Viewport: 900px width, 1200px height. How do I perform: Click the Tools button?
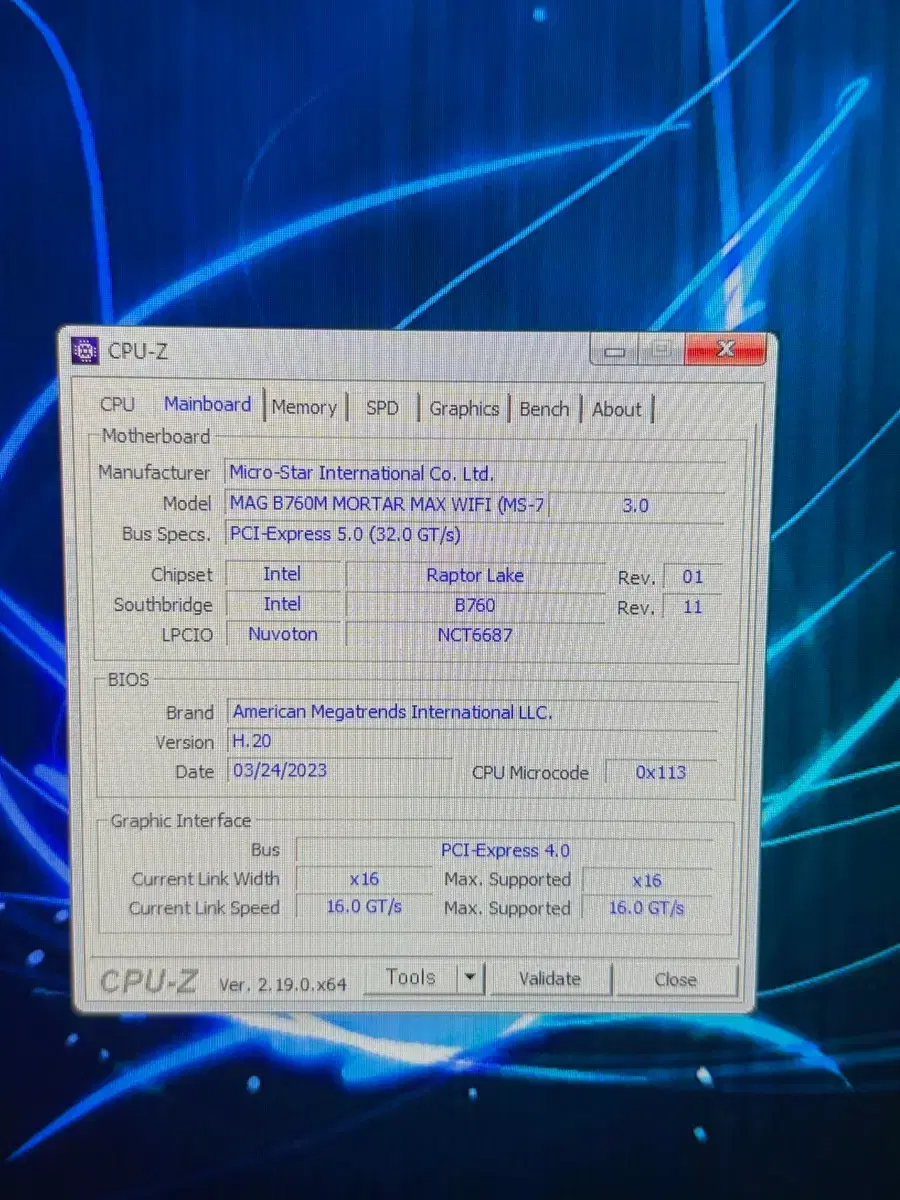(410, 978)
